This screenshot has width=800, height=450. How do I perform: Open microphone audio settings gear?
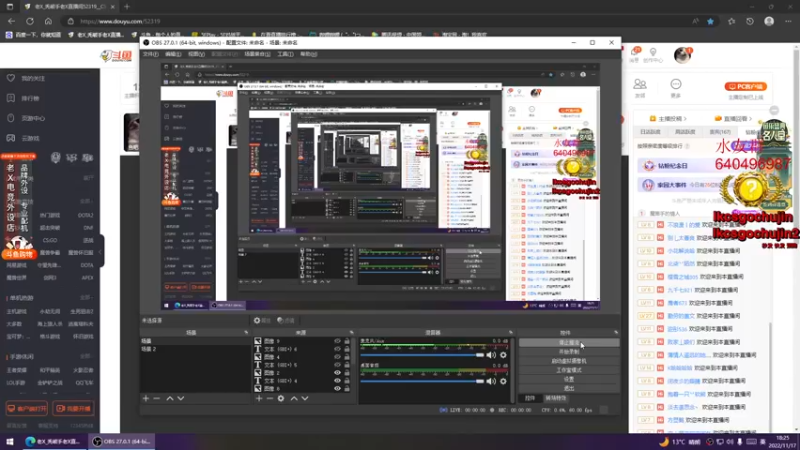pos(503,355)
